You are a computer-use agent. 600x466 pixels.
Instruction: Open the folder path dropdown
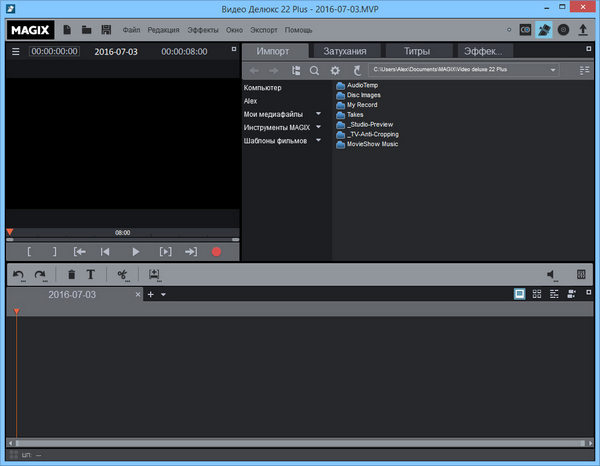pyautogui.click(x=552, y=70)
